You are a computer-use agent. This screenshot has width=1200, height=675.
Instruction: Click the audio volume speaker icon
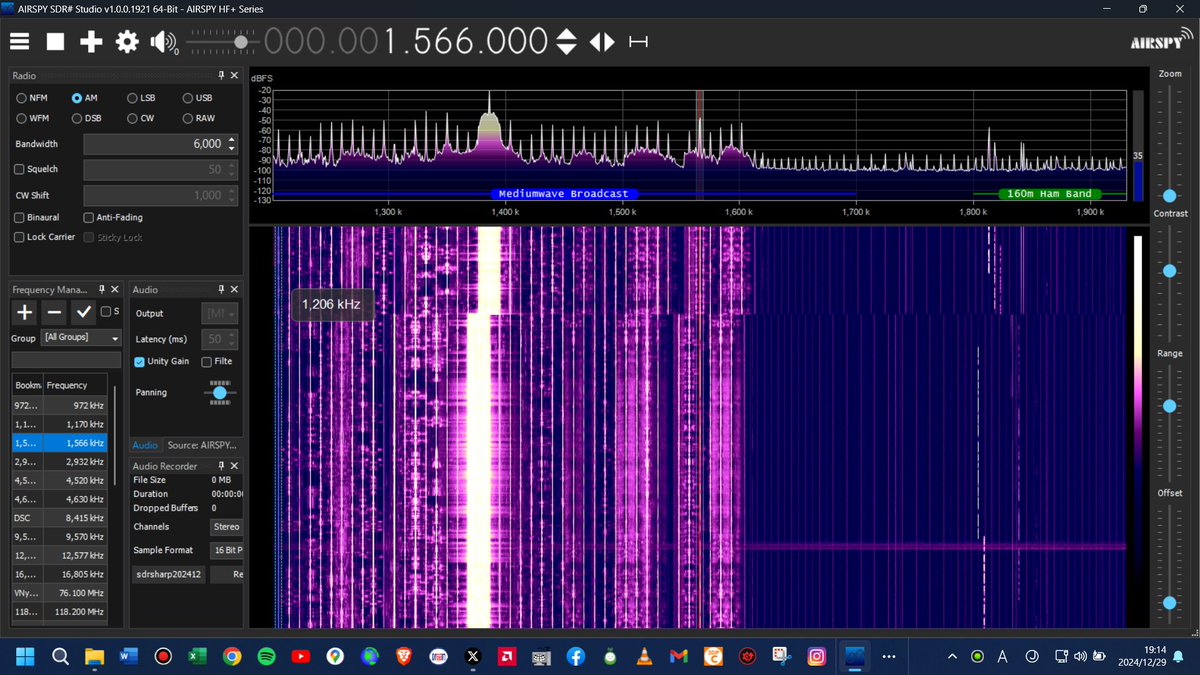160,42
